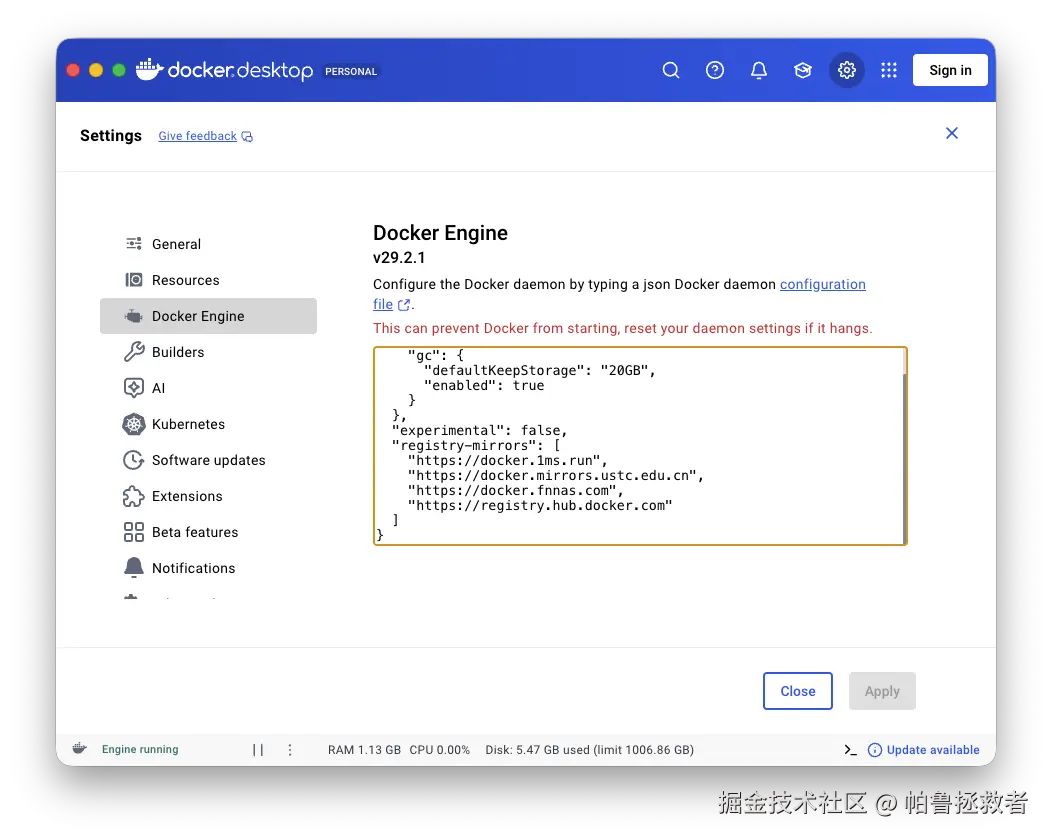Open the search magnifier in header

(670, 70)
